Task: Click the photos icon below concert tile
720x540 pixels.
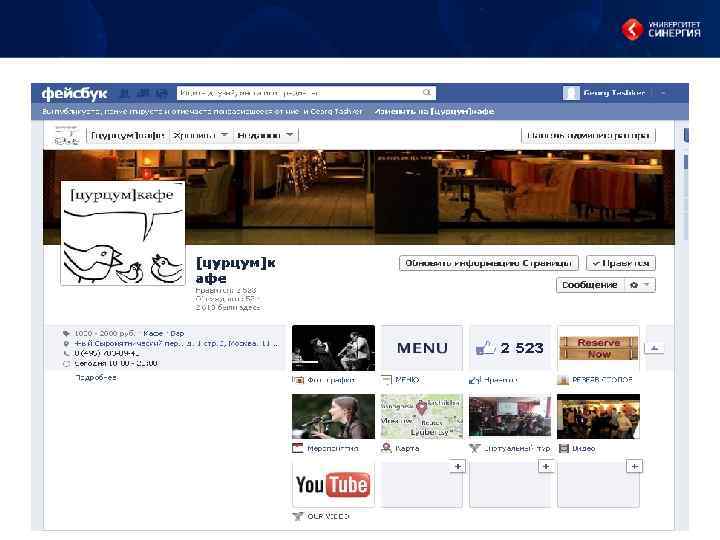Action: [298, 380]
